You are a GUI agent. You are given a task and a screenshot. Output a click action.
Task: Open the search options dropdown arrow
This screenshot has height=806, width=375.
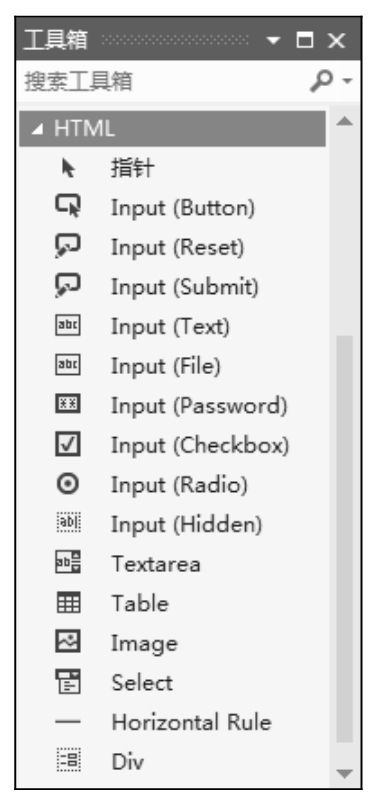tap(348, 81)
